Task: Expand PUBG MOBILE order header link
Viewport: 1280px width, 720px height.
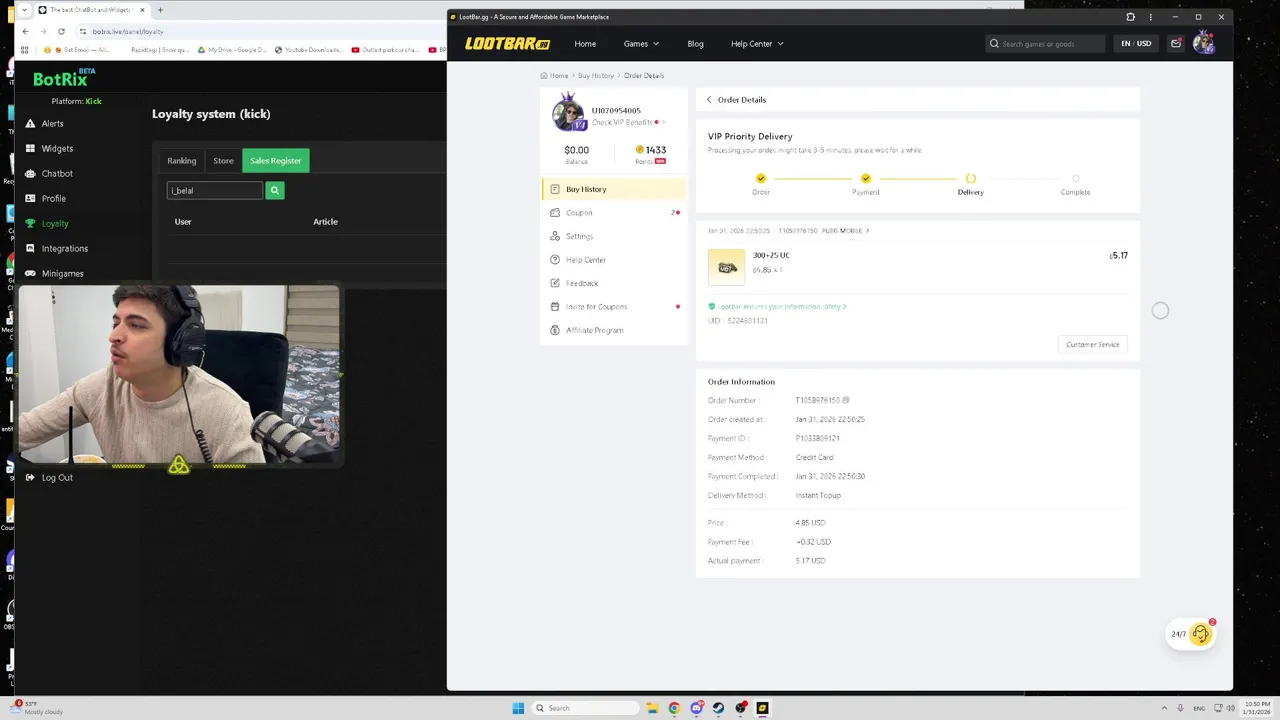Action: 845,231
